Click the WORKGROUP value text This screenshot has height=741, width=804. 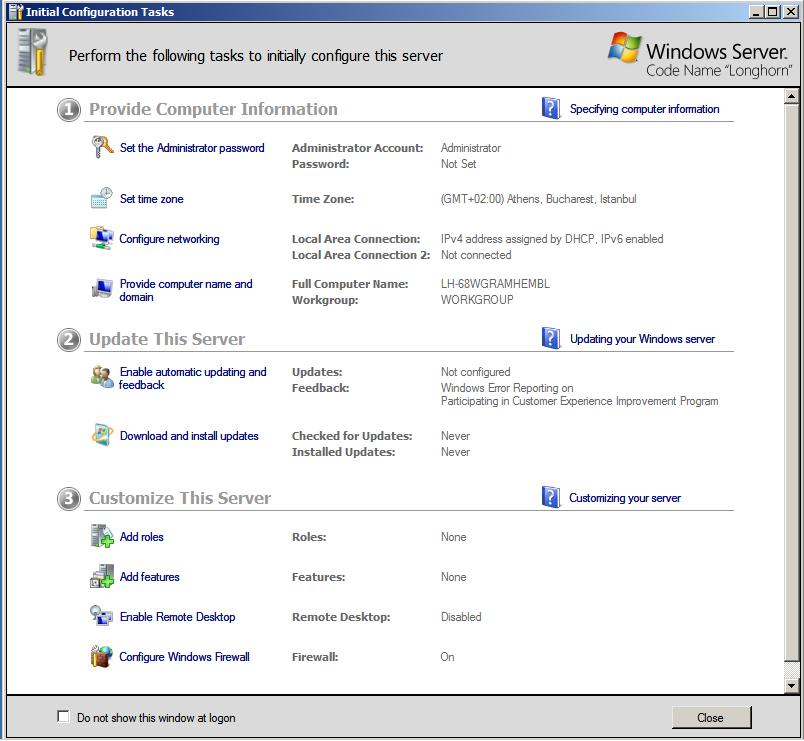(477, 299)
